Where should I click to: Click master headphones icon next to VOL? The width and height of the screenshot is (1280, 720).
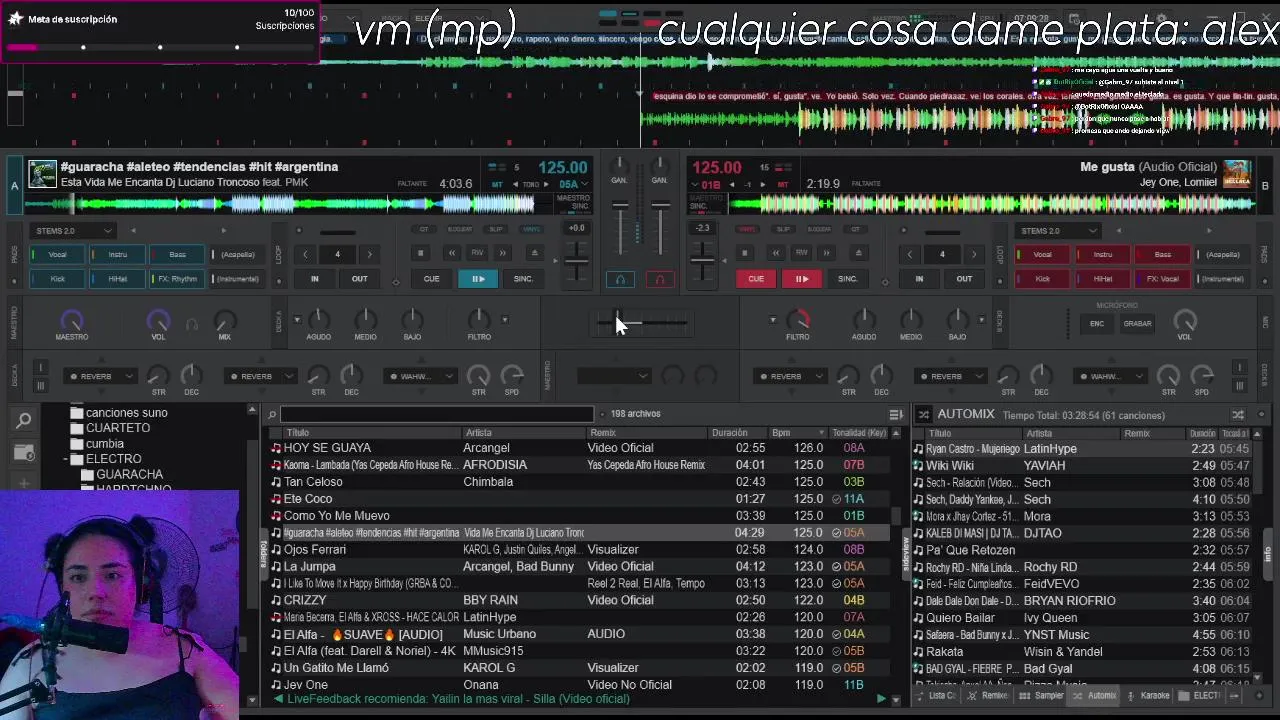192,323
